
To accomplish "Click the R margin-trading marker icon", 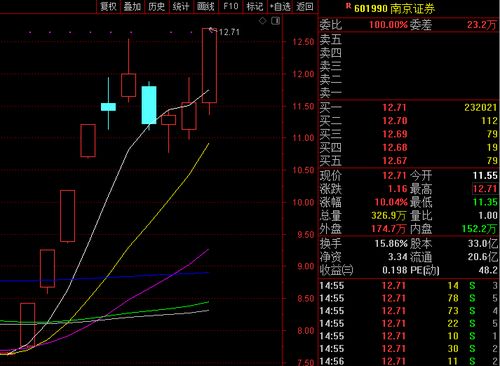I will (x=348, y=6).
